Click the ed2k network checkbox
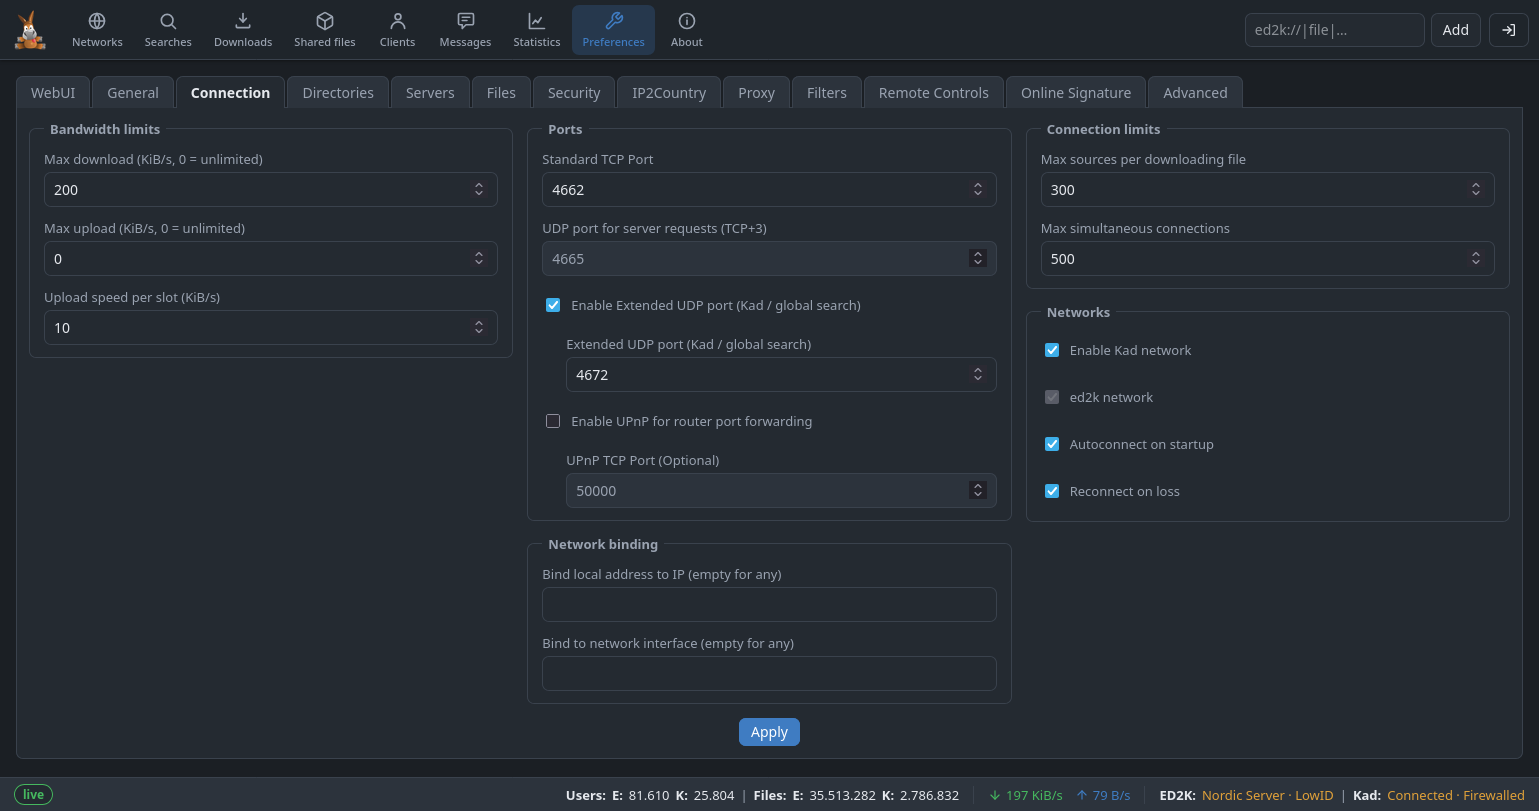 click(1052, 397)
